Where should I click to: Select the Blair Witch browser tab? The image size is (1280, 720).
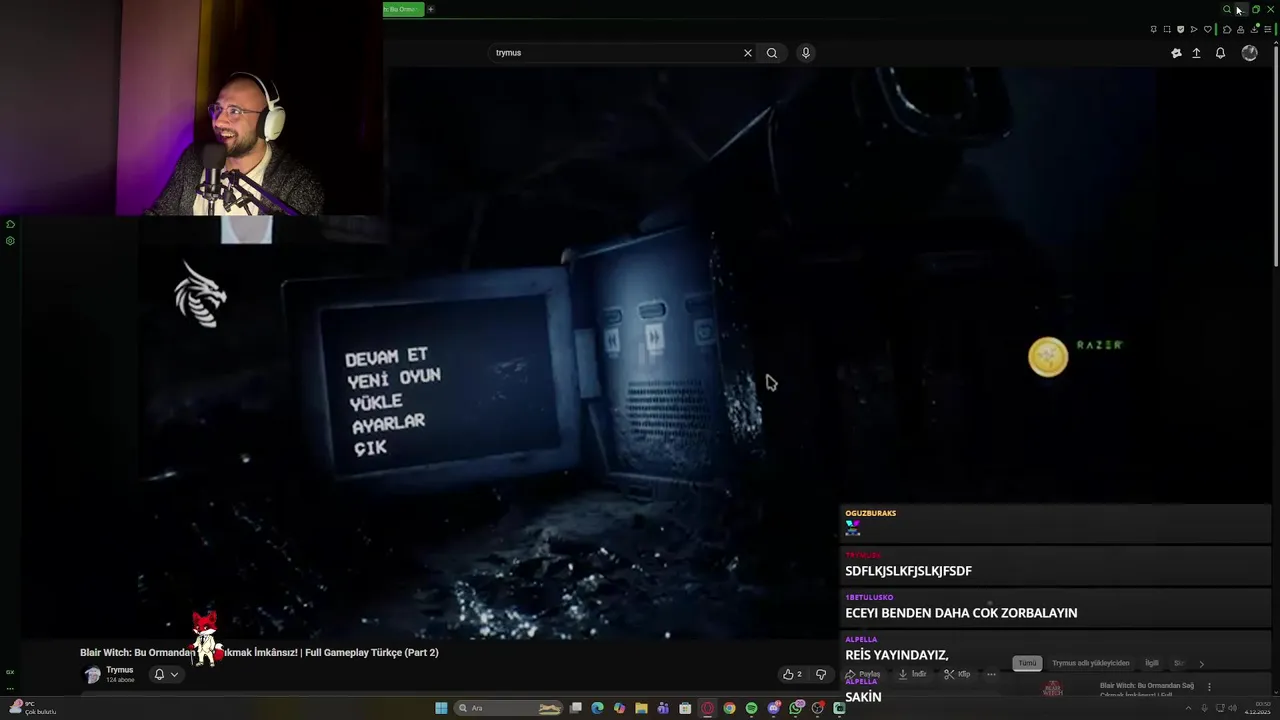click(403, 9)
